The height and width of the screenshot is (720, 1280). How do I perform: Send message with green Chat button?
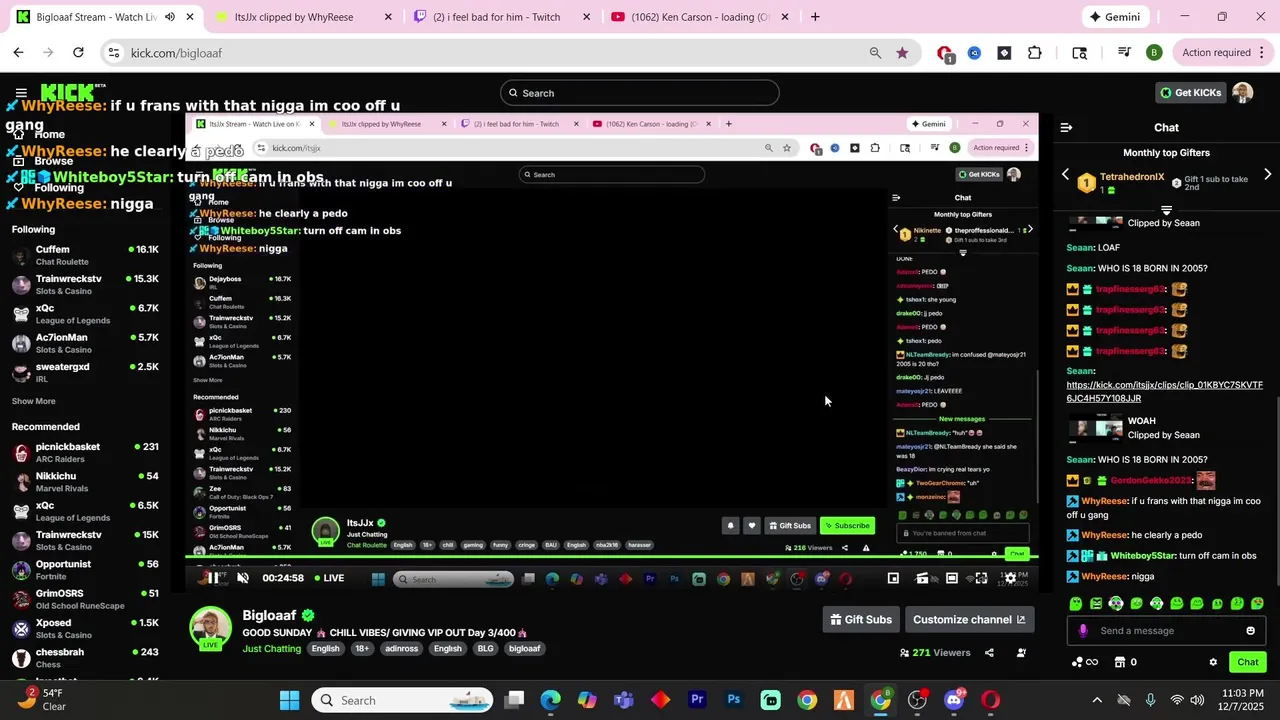pyautogui.click(x=1248, y=662)
